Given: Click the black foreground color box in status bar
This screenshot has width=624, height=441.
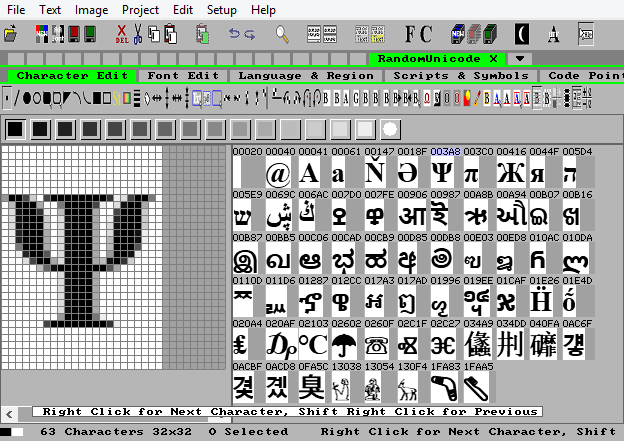Looking at the screenshot, I should coord(6,431).
